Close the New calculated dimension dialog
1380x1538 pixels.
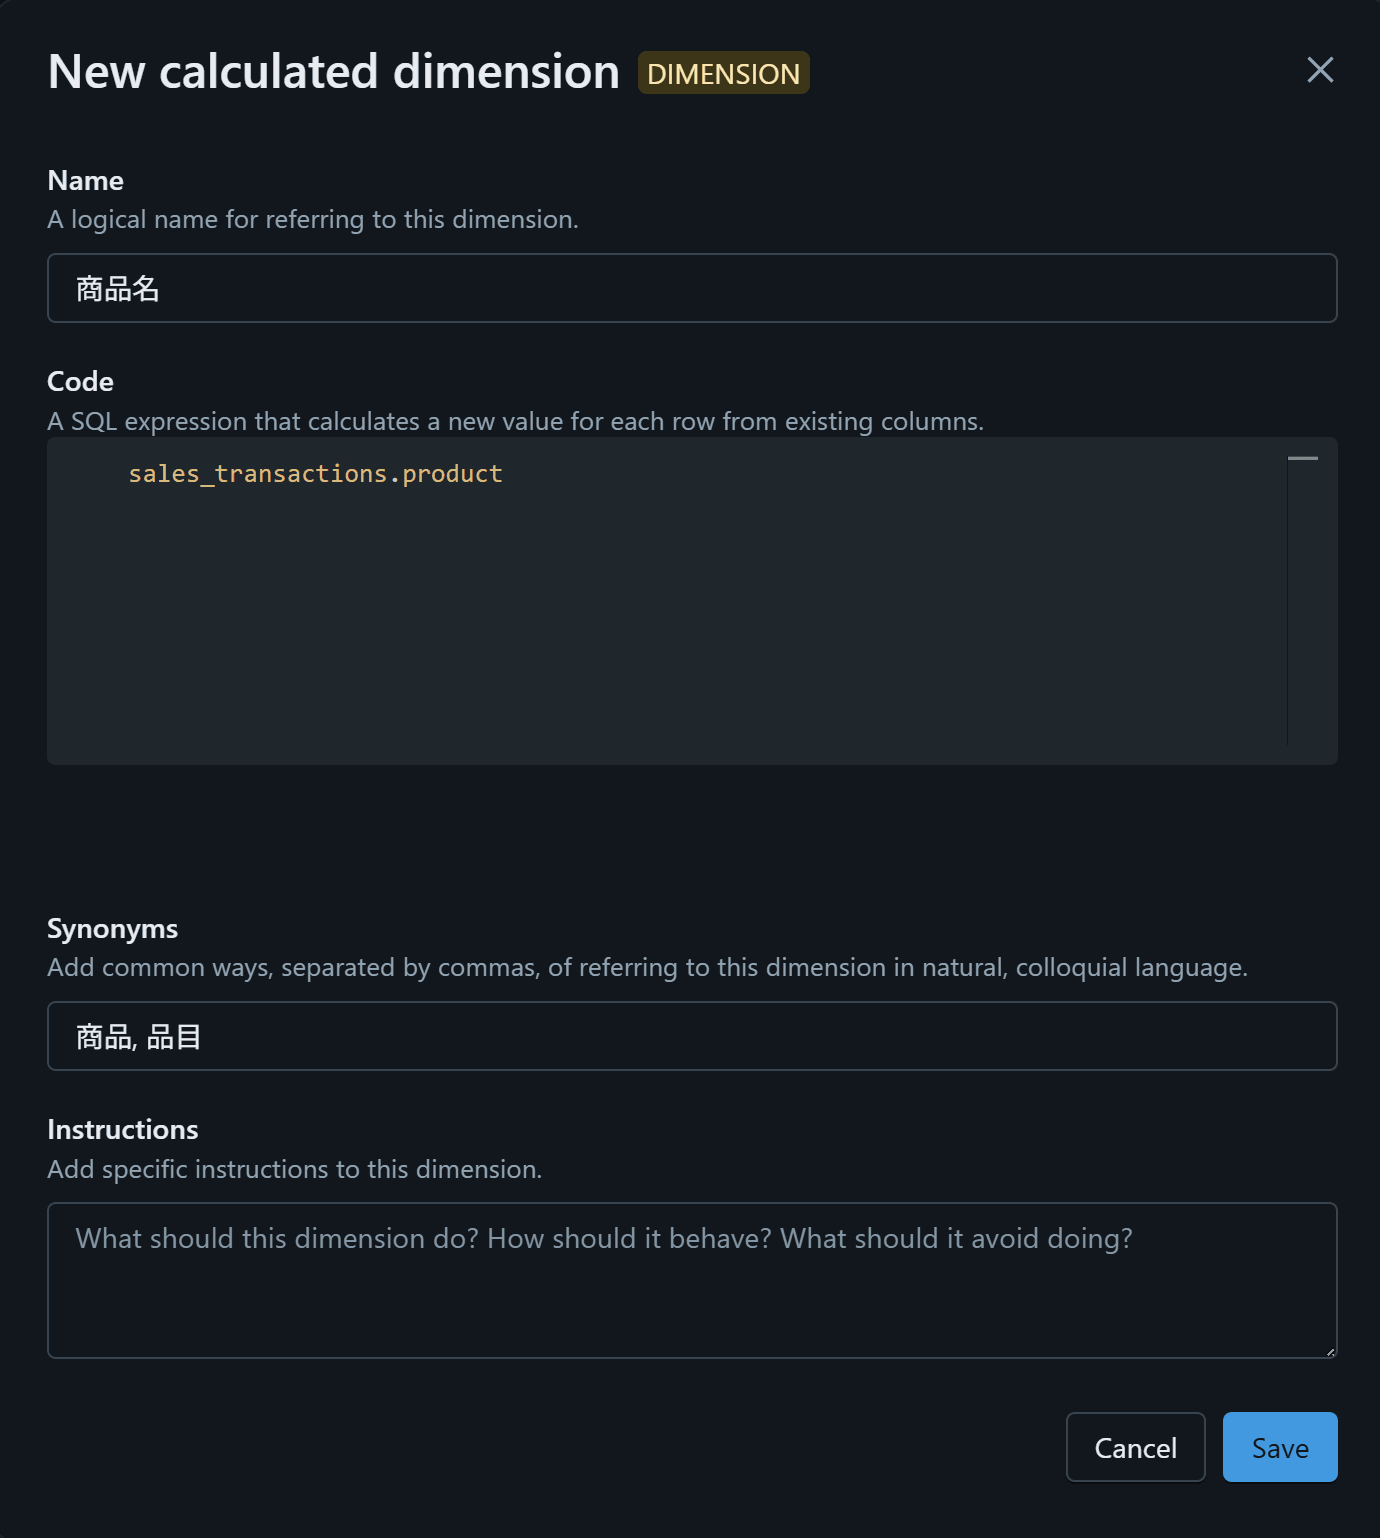point(1320,70)
